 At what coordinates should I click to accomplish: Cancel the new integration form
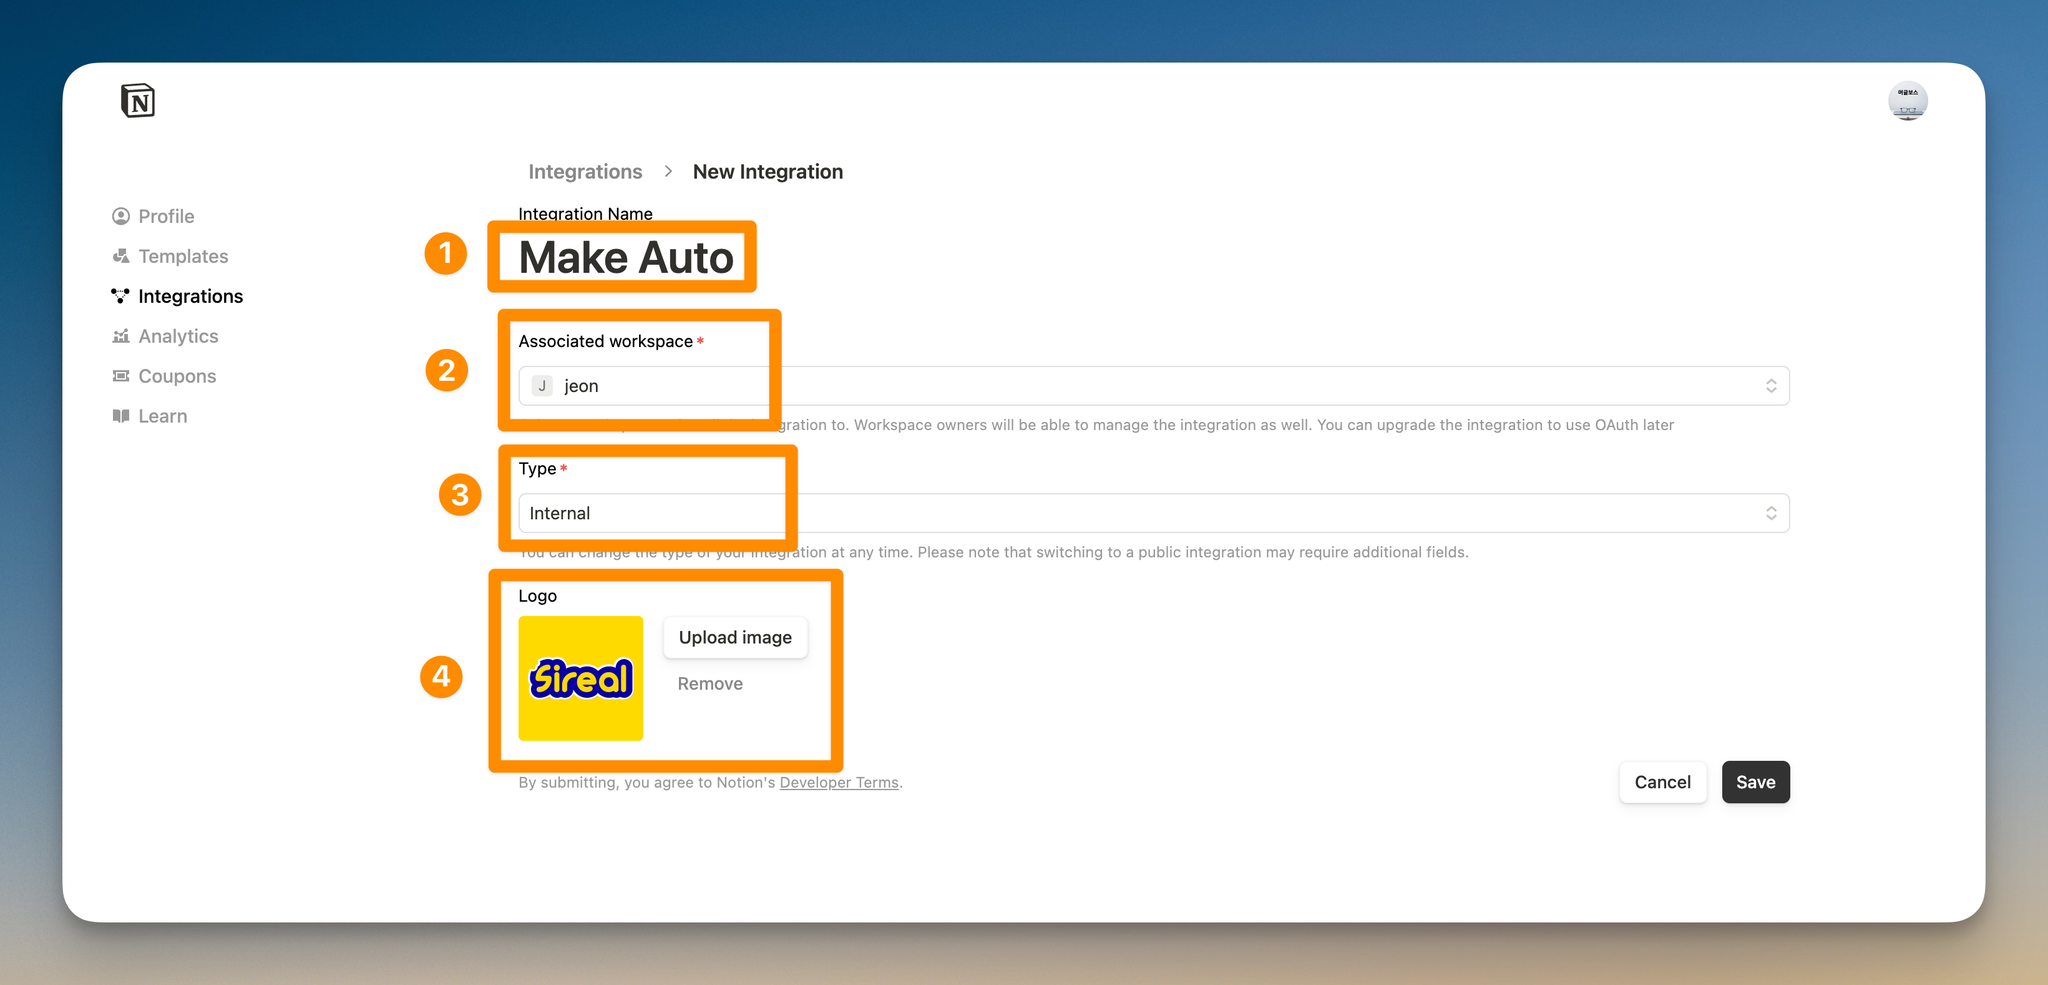tap(1663, 782)
